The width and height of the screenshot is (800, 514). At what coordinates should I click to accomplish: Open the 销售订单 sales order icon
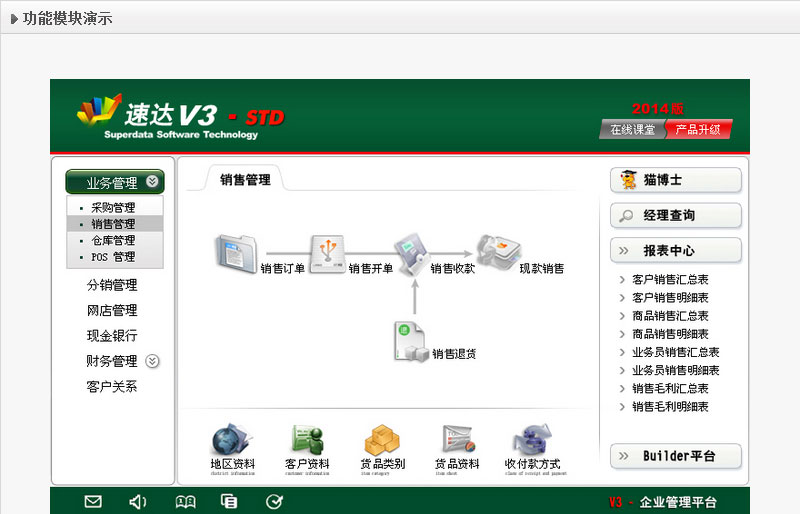tap(237, 252)
